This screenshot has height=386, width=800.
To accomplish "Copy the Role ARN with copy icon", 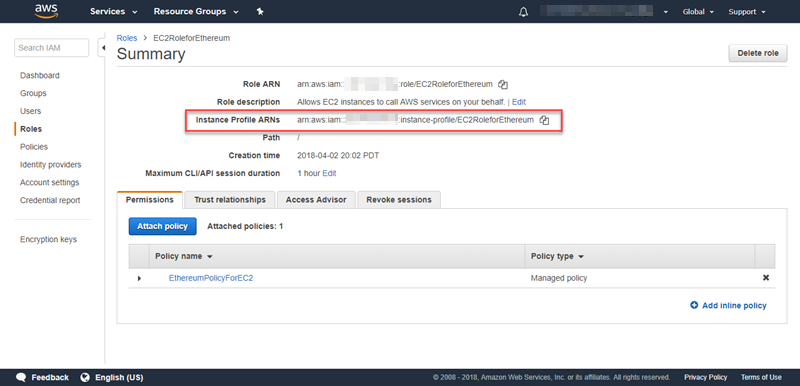I will tap(503, 84).
